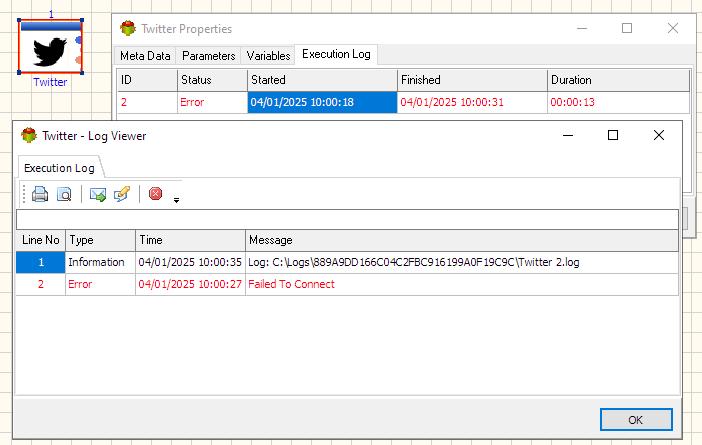Click OK in the Log Viewer
This screenshot has width=702, height=445.
[x=636, y=420]
